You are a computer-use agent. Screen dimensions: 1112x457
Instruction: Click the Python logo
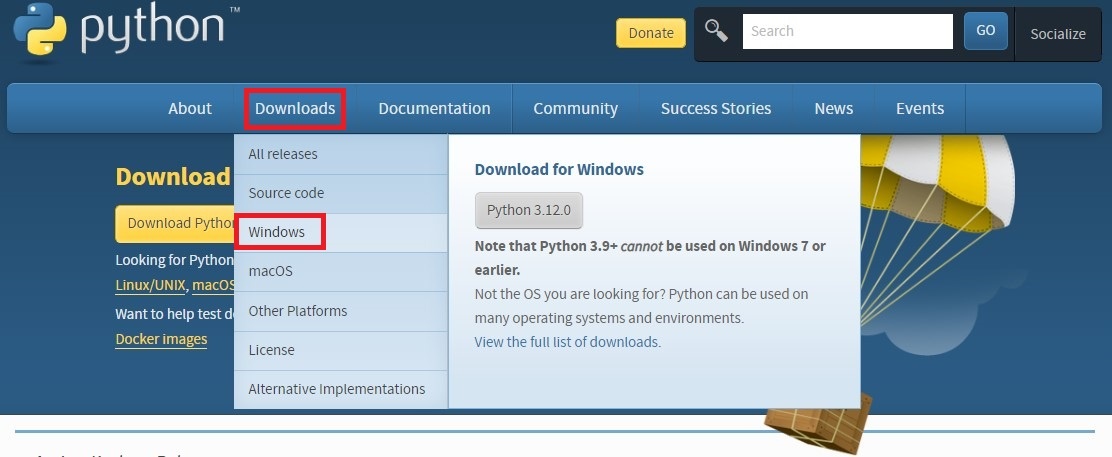click(126, 30)
